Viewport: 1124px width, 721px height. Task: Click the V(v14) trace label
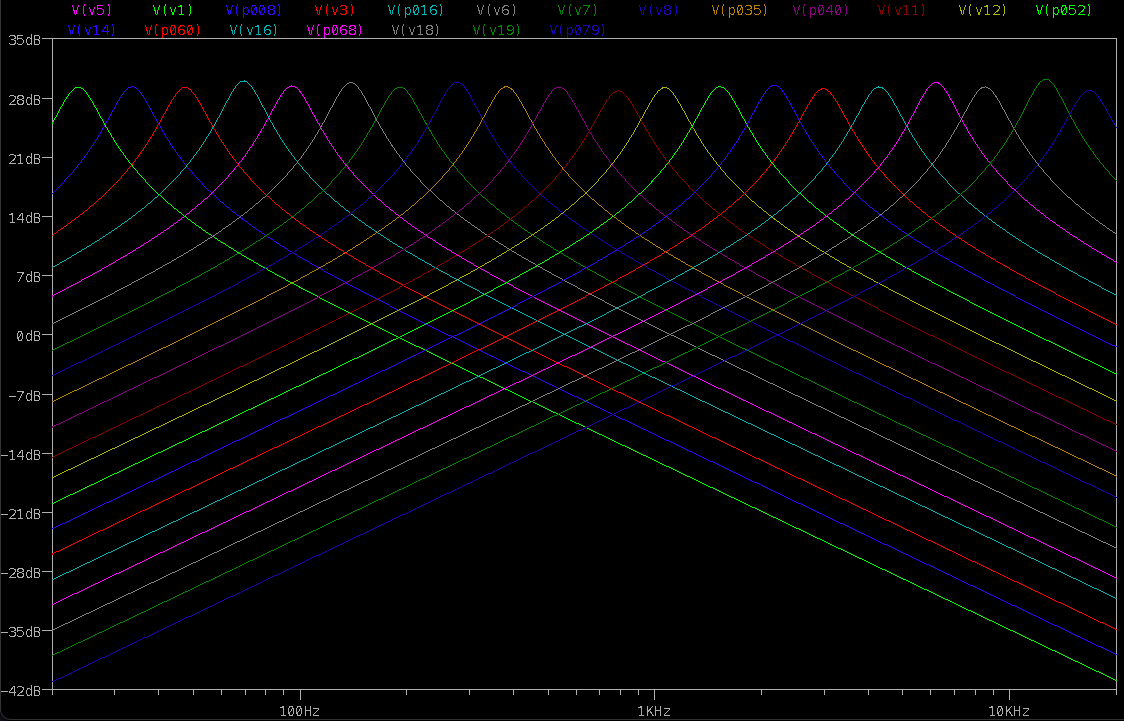(x=92, y=31)
